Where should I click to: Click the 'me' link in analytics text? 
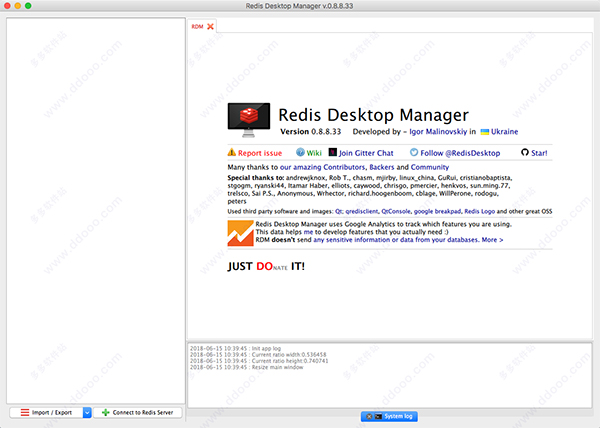[x=308, y=232]
